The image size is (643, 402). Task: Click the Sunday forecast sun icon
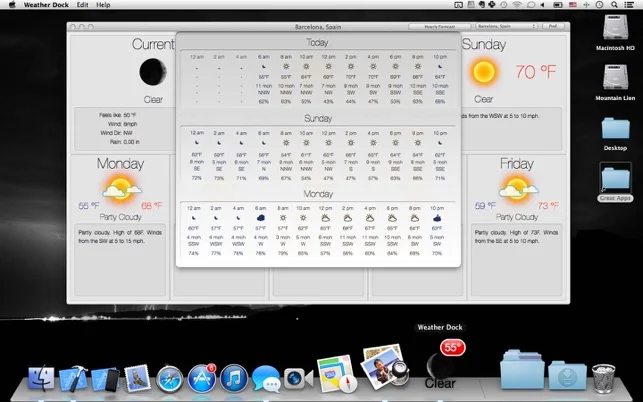pyautogui.click(x=484, y=72)
